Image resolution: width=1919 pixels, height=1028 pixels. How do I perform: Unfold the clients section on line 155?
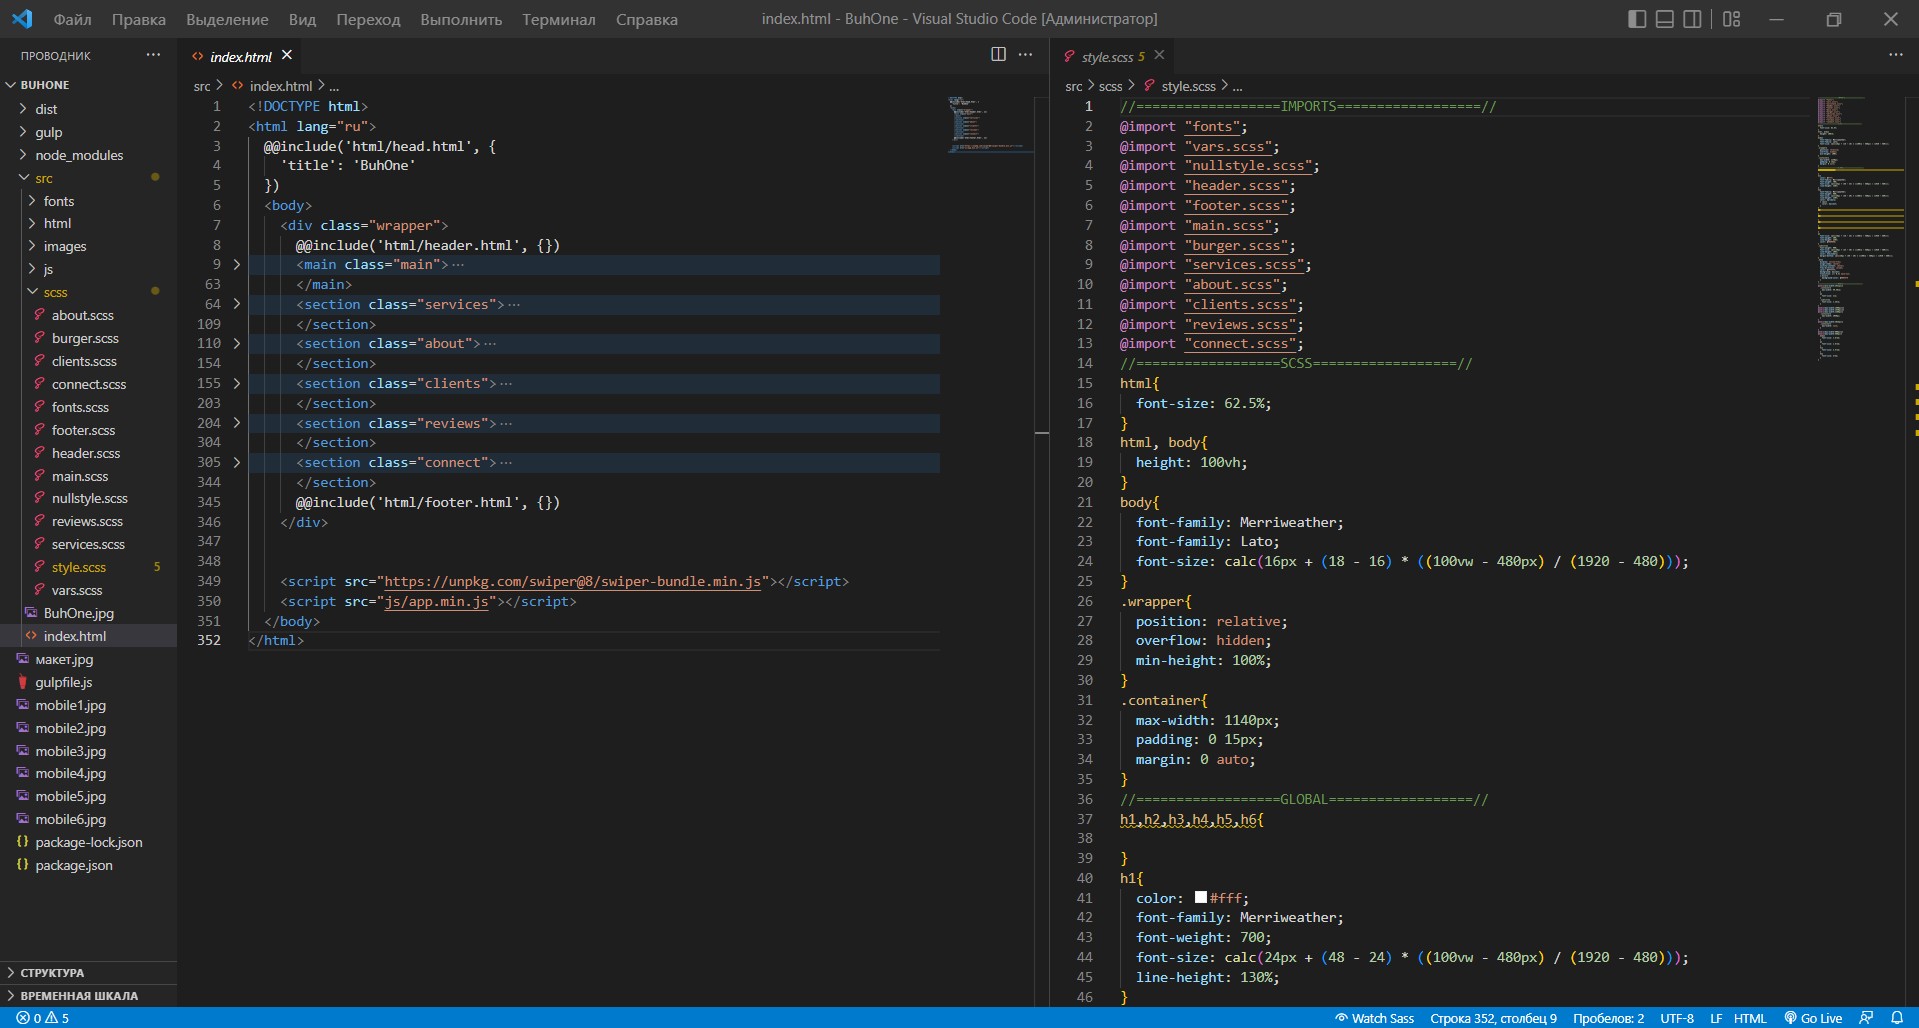pos(237,383)
